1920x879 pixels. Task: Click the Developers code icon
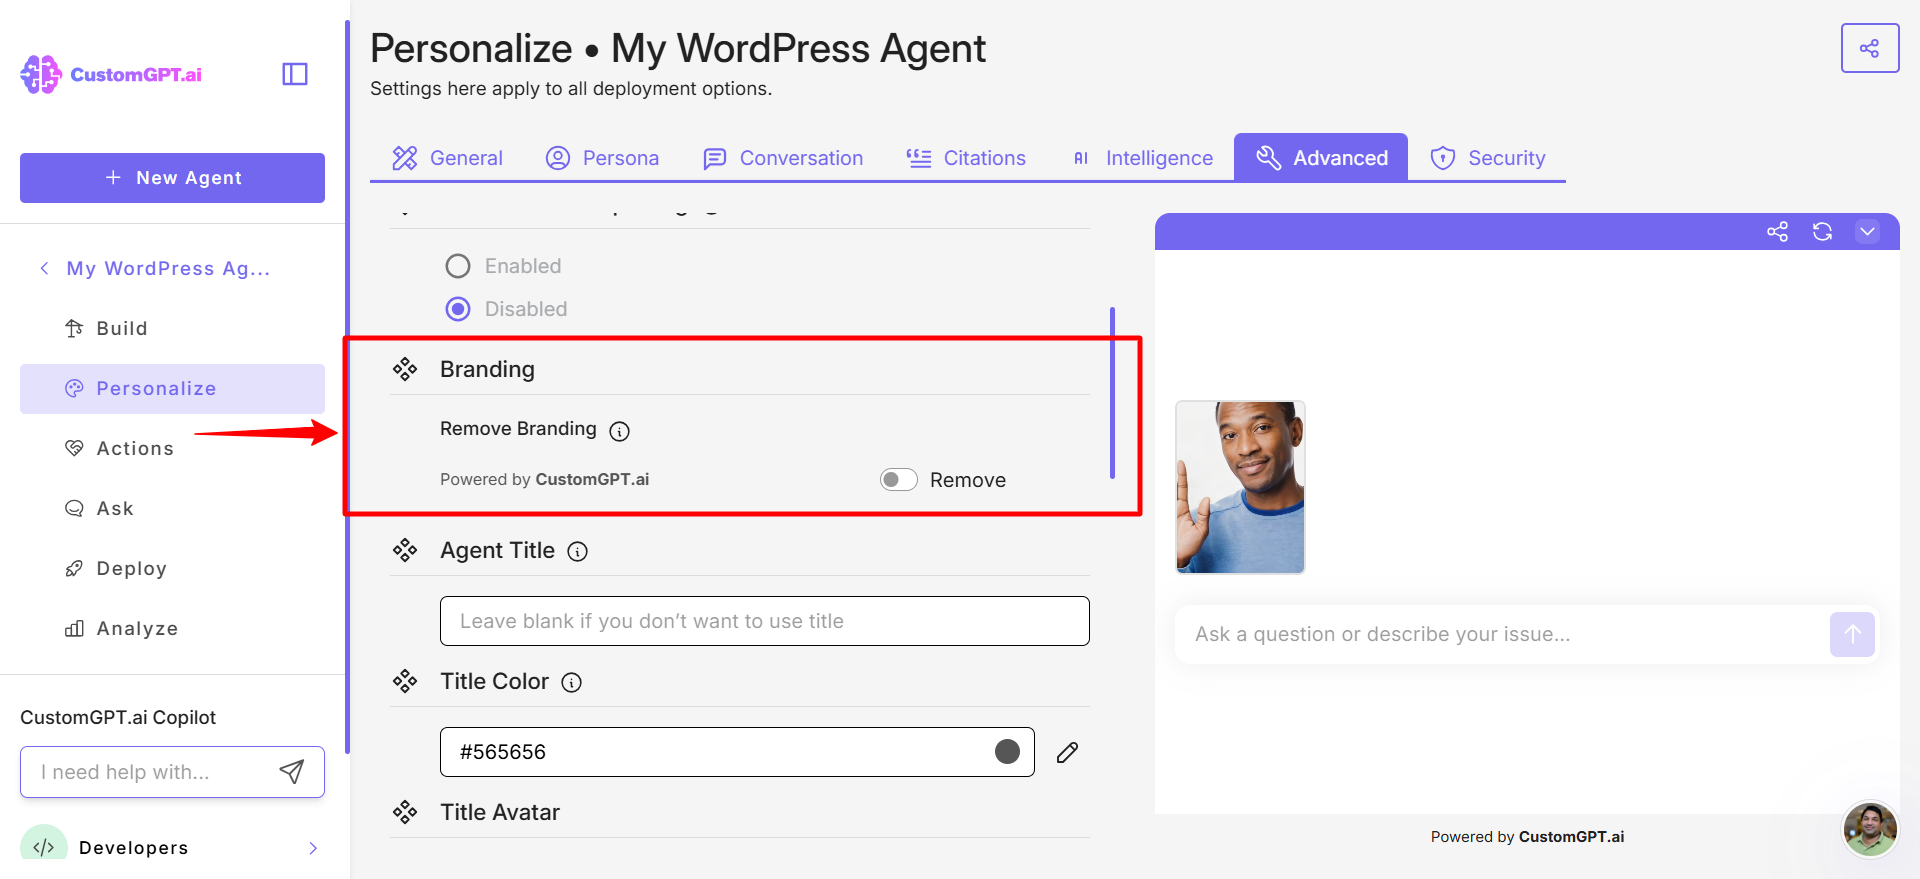point(44,847)
